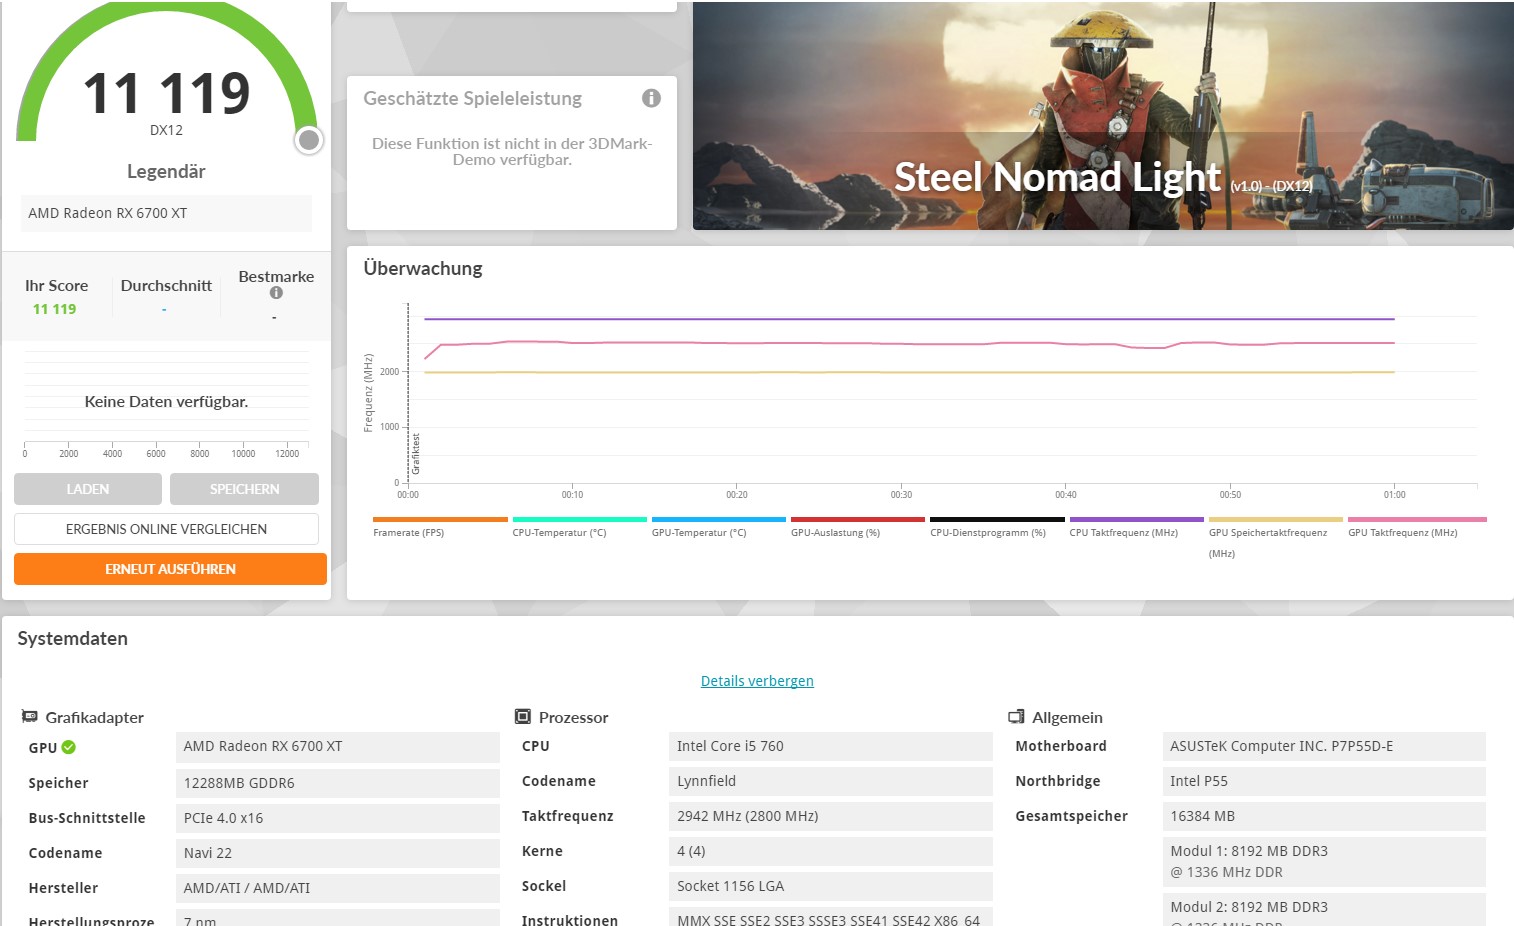
Task: Select the 4 (4) cores value
Action: click(831, 851)
